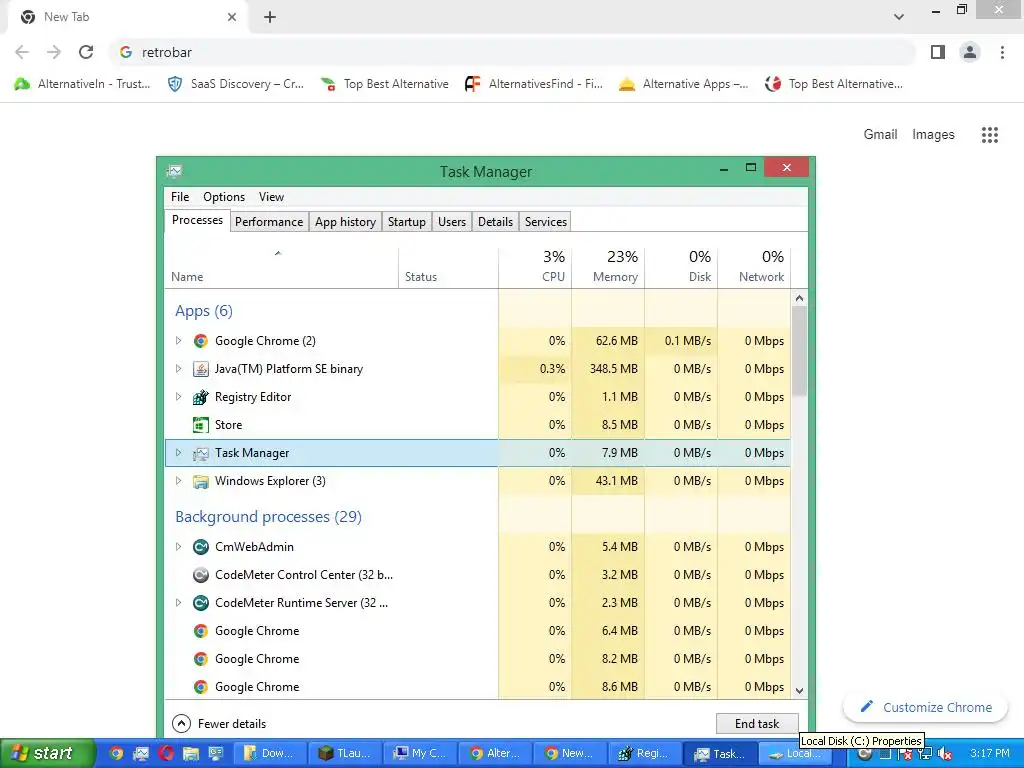Click the Registry Editor process icon
Image resolution: width=1024 pixels, height=768 pixels.
click(200, 397)
